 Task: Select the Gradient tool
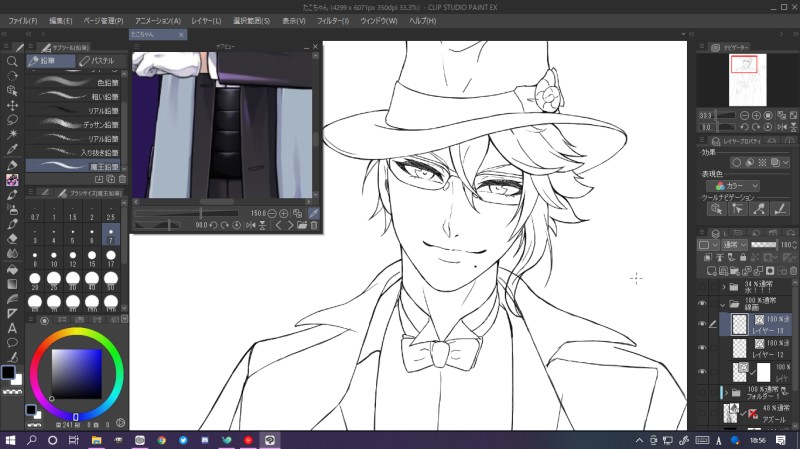(12, 284)
